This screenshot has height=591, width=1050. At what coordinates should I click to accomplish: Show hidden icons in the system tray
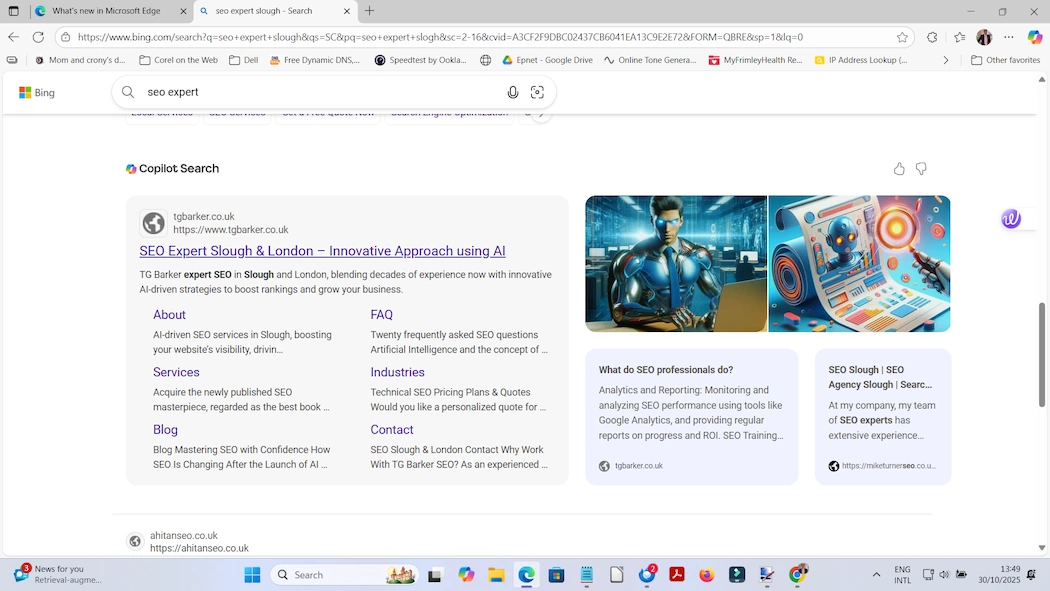(x=875, y=575)
